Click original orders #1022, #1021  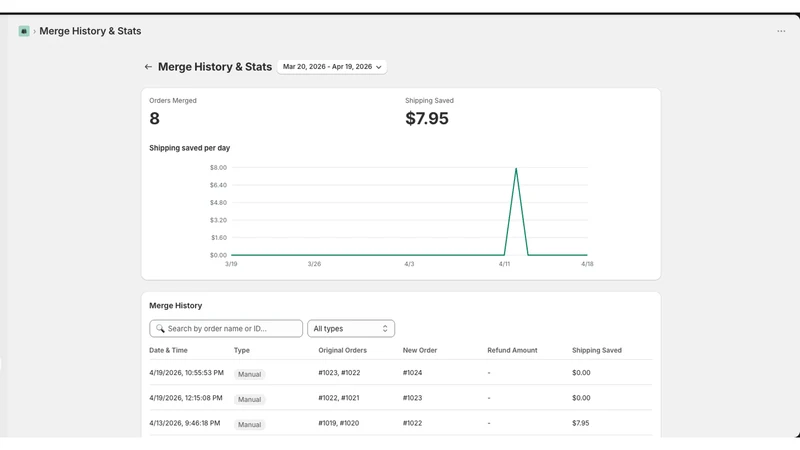tap(339, 398)
